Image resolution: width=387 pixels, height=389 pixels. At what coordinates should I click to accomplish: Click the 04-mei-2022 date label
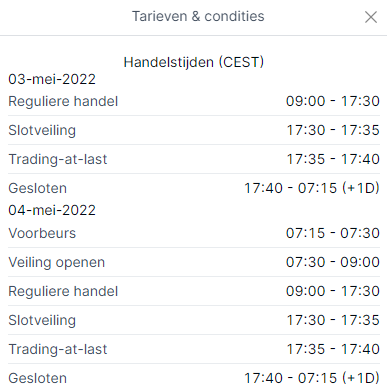tap(52, 210)
